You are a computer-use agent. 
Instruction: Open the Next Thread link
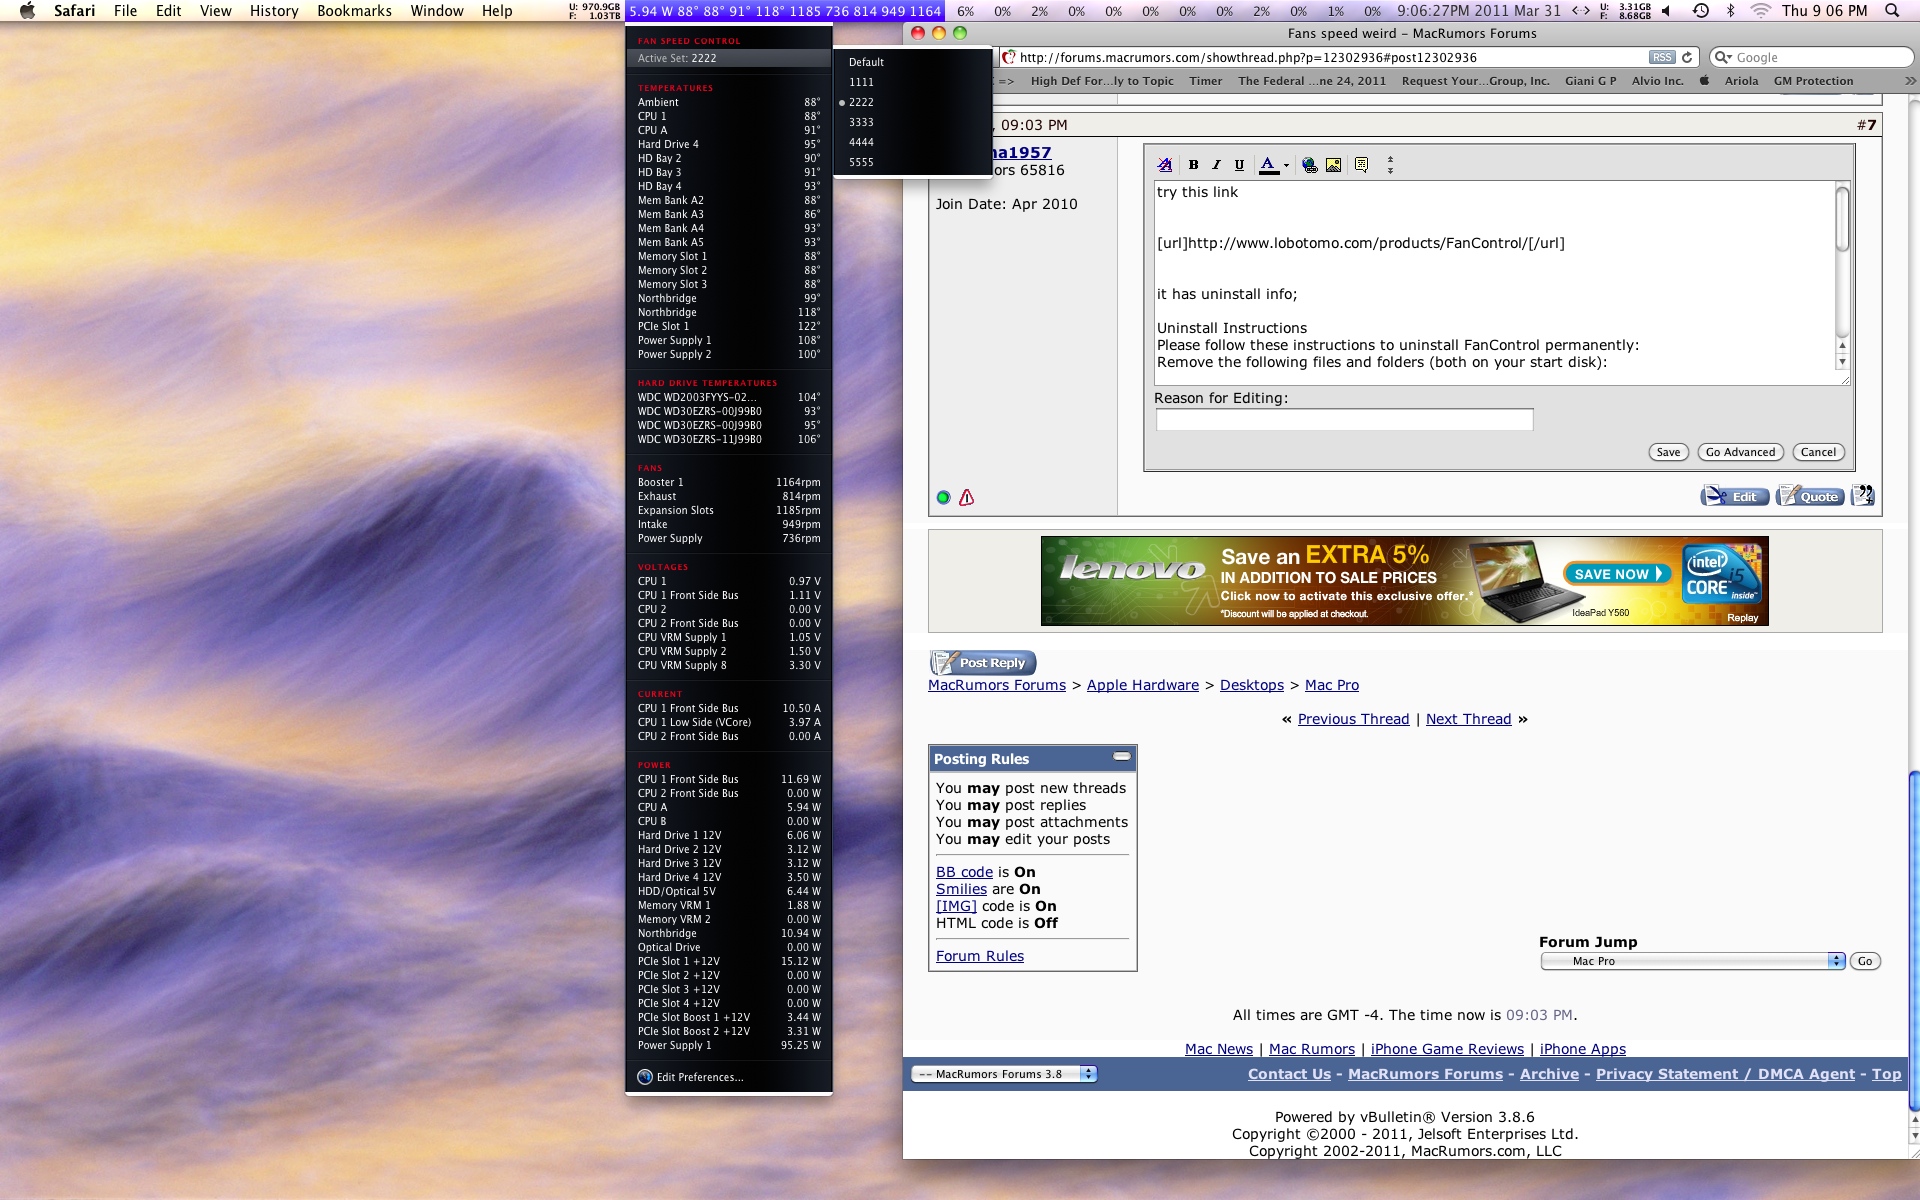1468,719
